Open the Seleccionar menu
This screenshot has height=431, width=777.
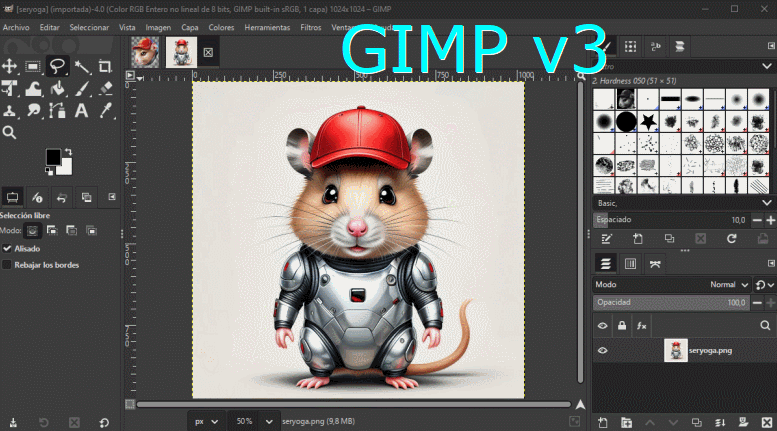coord(89,28)
